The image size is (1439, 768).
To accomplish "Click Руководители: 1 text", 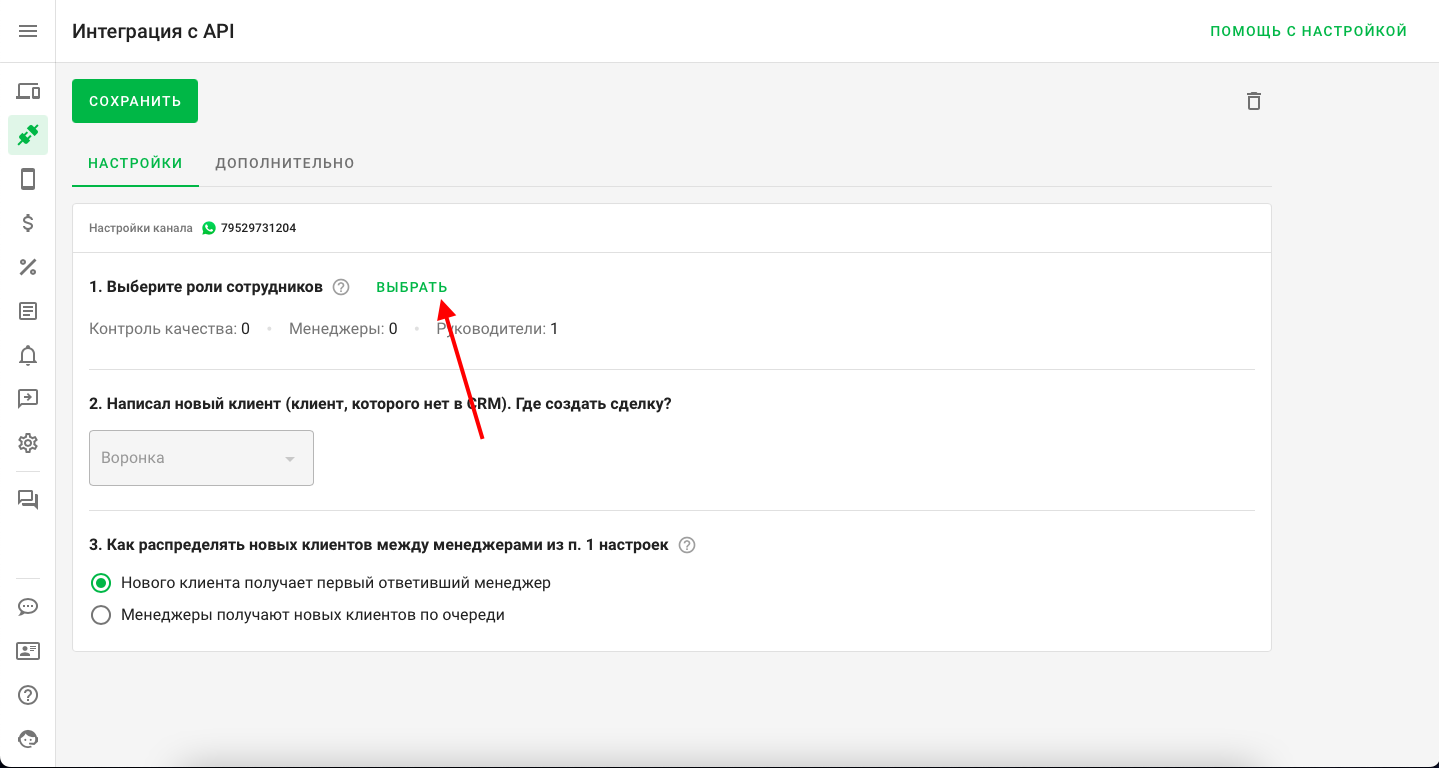I will coord(497,328).
